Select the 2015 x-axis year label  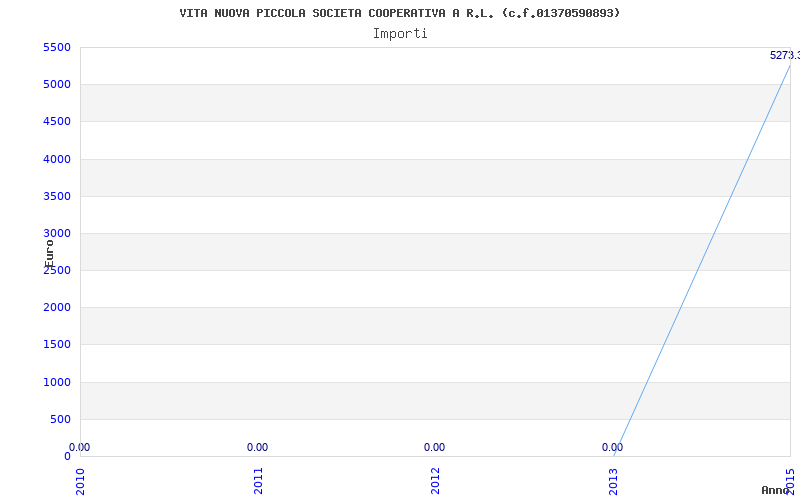pyautogui.click(x=790, y=481)
